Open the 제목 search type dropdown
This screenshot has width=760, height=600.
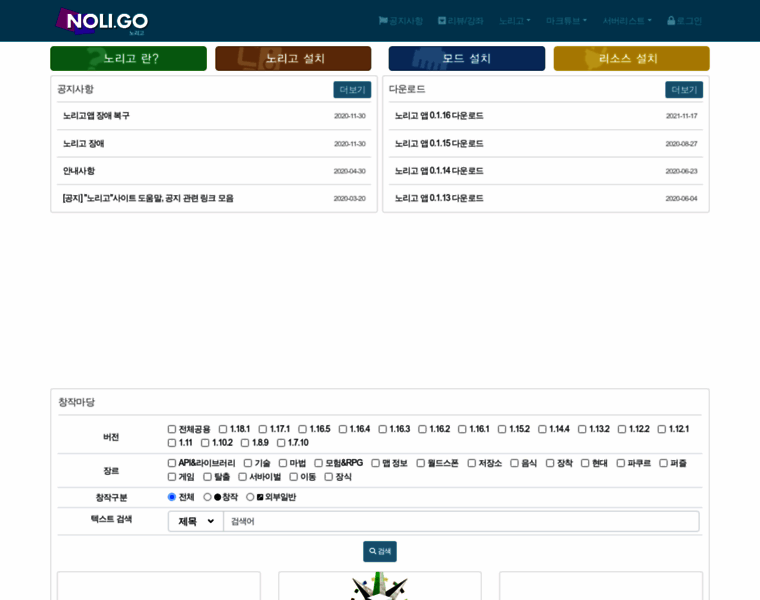tap(196, 521)
